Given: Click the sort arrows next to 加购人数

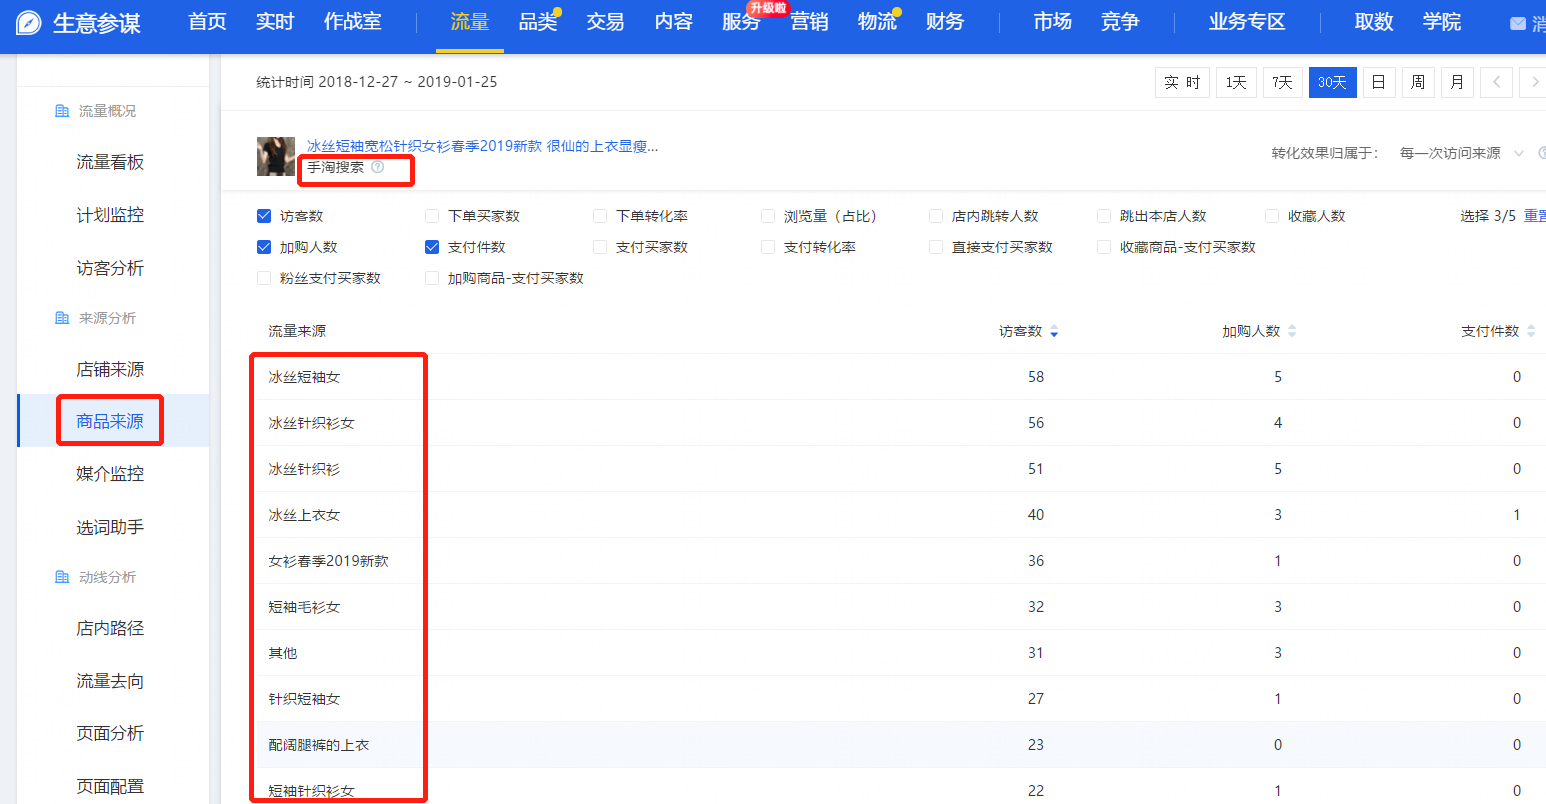Looking at the screenshot, I should 1292,332.
